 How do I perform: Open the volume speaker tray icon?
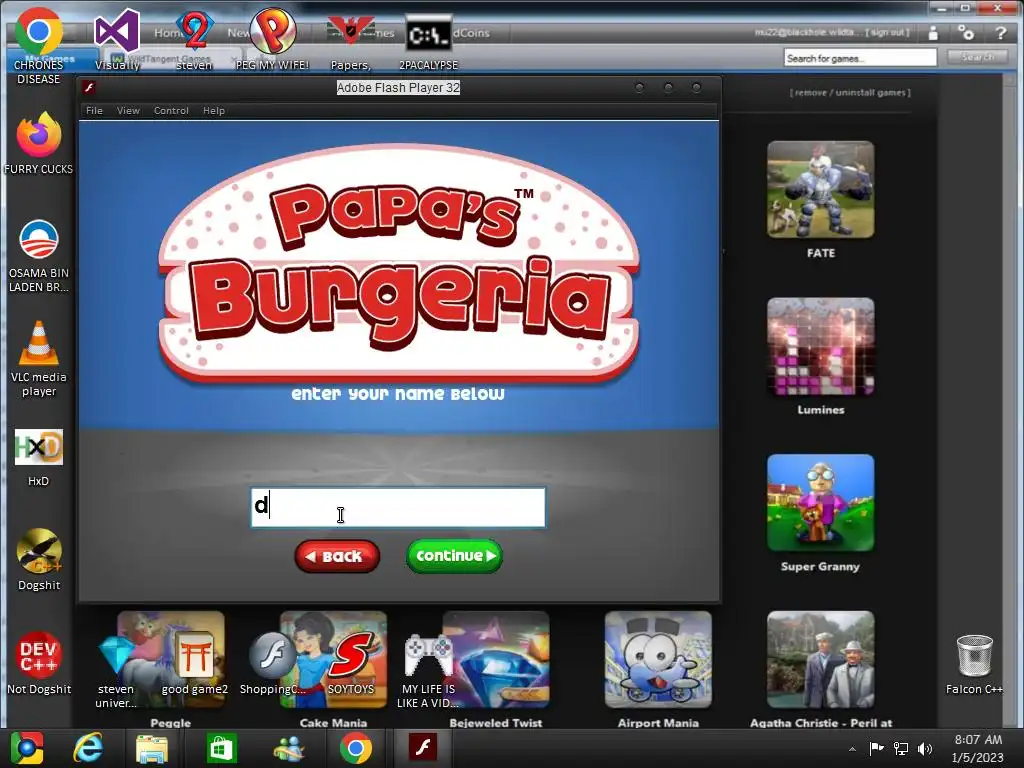point(925,748)
